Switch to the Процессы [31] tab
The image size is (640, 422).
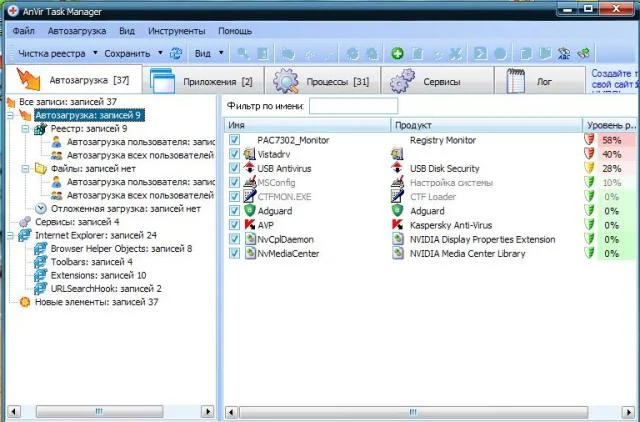pos(322,81)
